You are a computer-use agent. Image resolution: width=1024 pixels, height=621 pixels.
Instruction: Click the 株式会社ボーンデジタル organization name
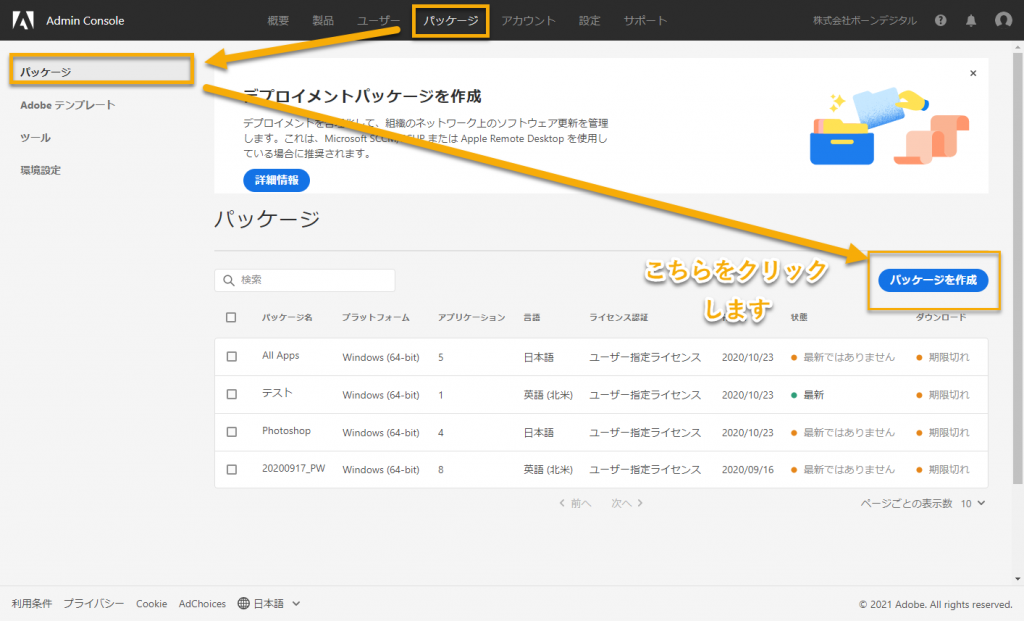coord(865,20)
